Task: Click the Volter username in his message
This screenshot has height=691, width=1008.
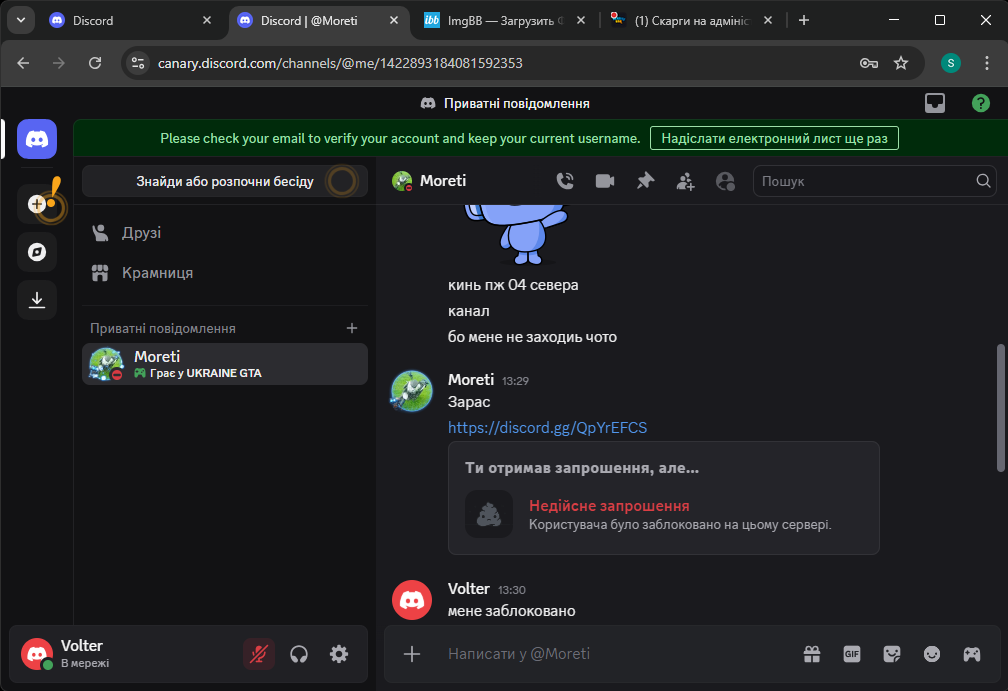Action: [469, 589]
